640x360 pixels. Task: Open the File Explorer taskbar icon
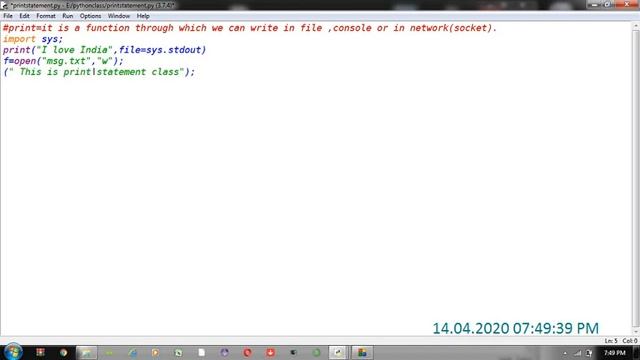86,353
